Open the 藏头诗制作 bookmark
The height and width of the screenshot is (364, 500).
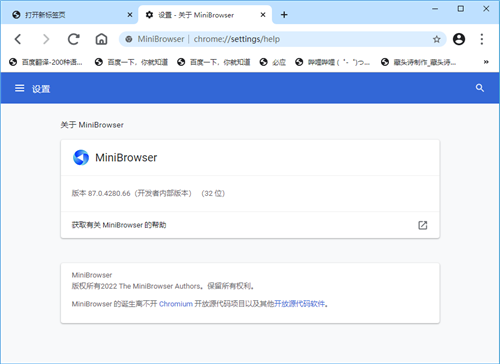coord(418,62)
